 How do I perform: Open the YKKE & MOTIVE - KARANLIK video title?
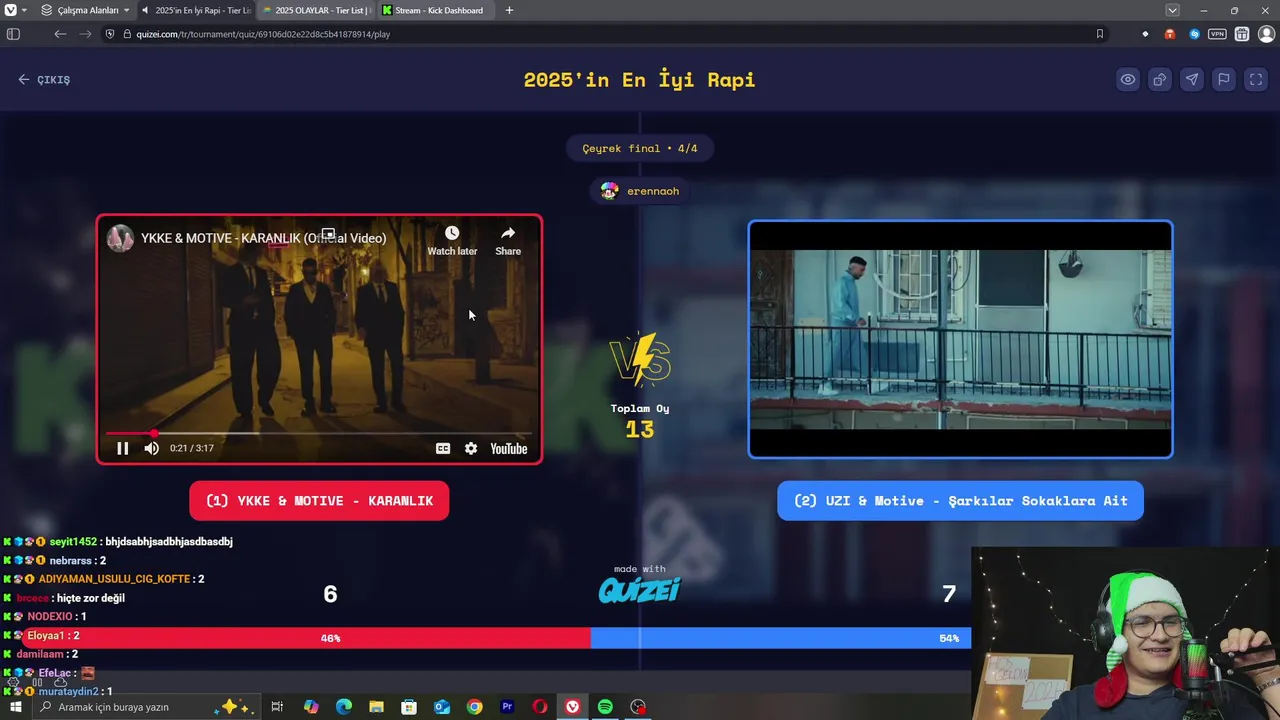click(x=263, y=238)
